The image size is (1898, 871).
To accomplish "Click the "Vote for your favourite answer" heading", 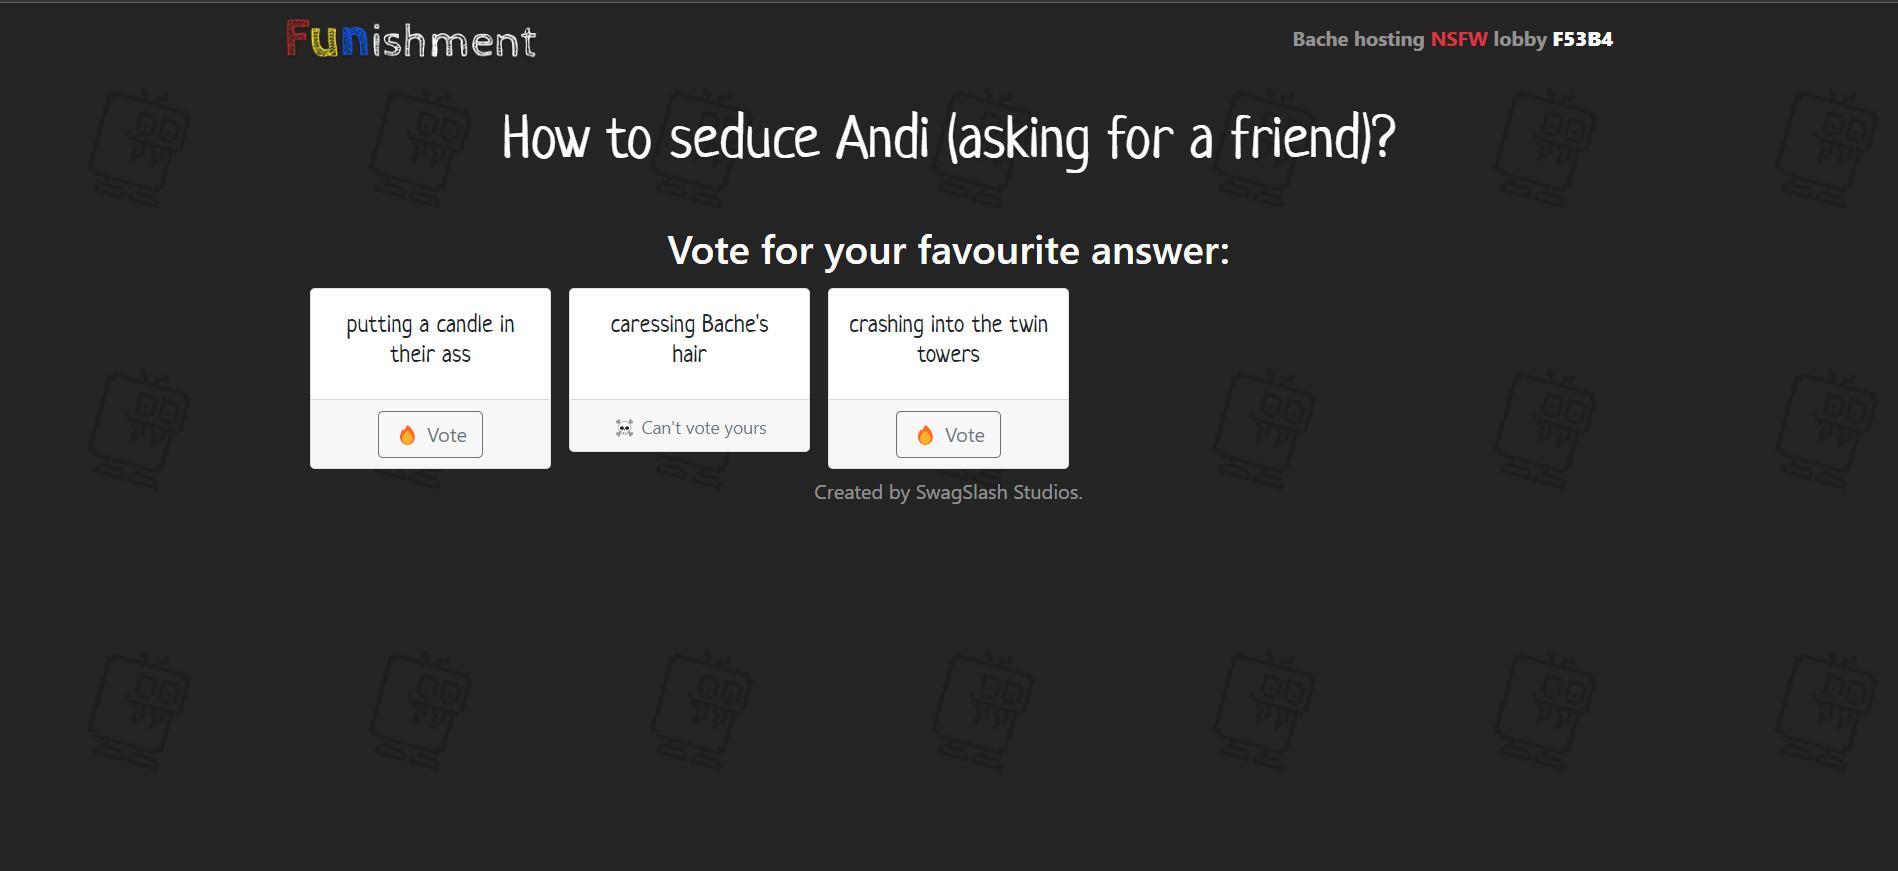I will point(948,250).
